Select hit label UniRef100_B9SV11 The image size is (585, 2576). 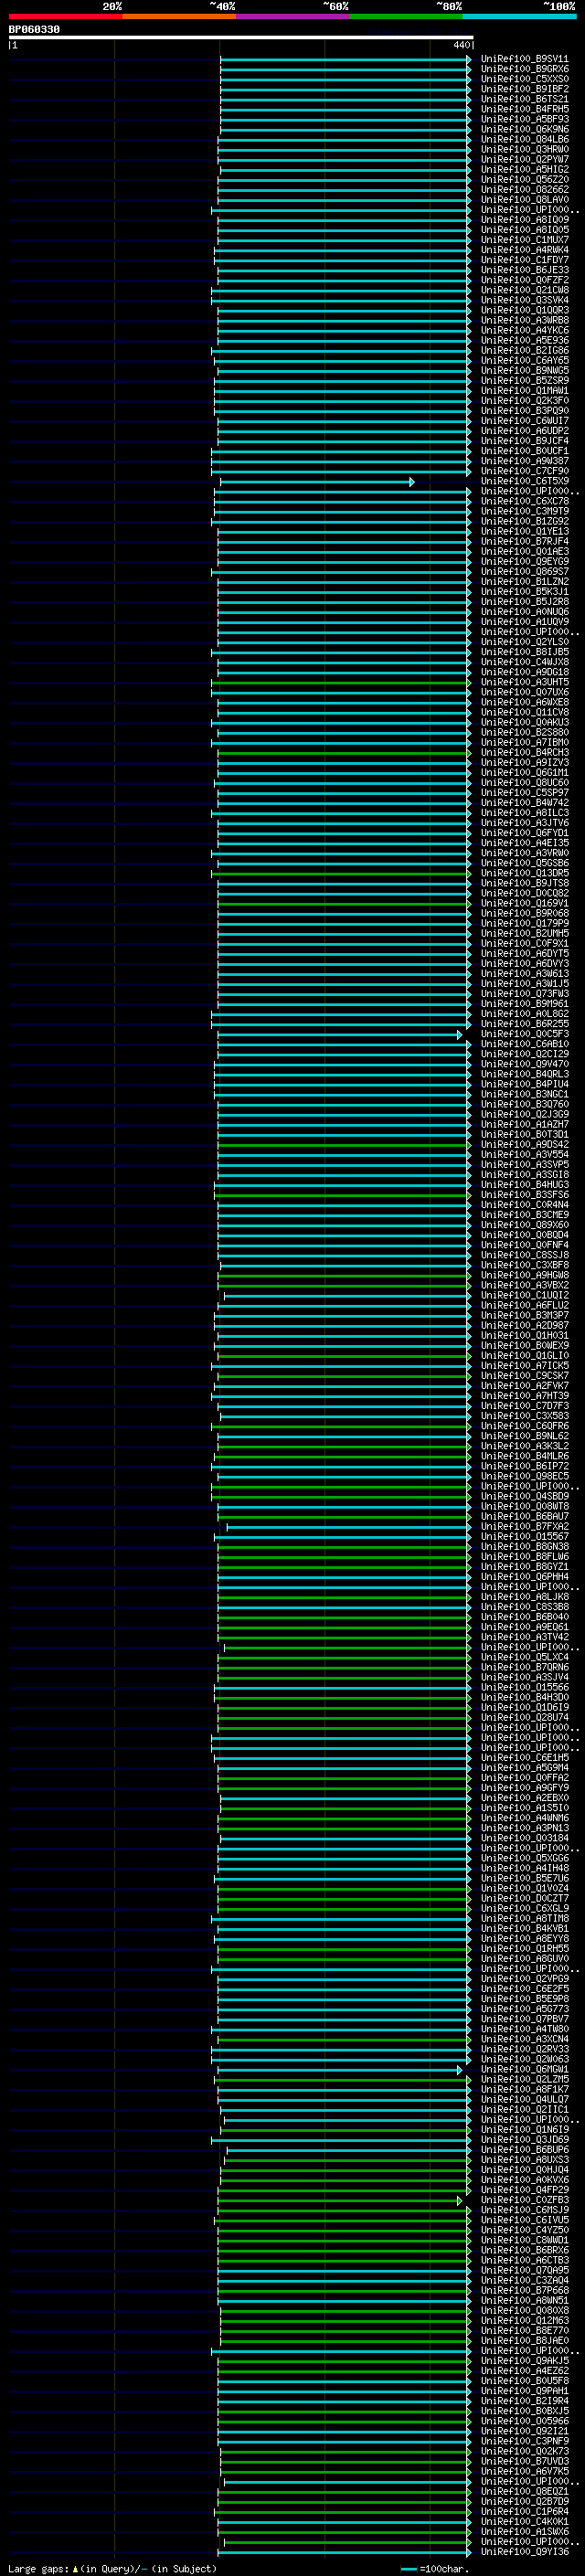click(x=525, y=59)
